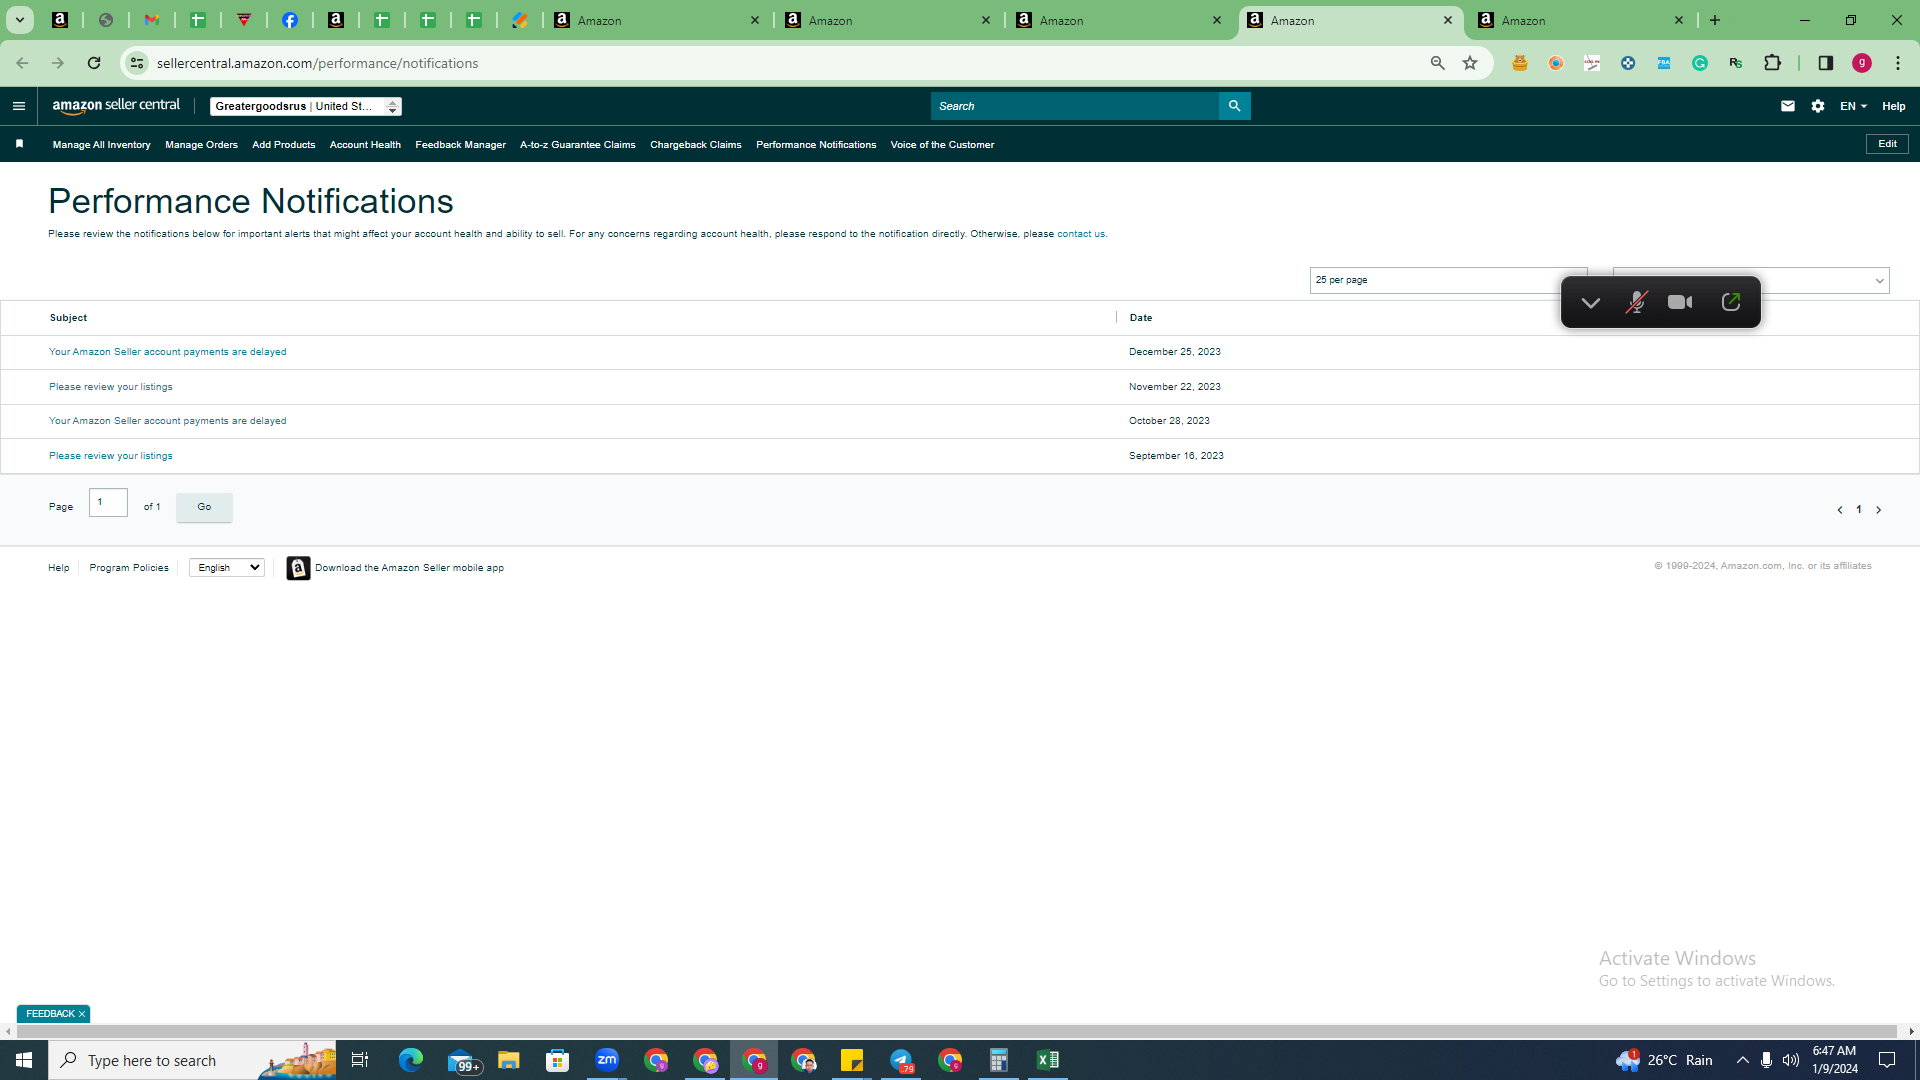Open Manage Orders

click(x=201, y=145)
